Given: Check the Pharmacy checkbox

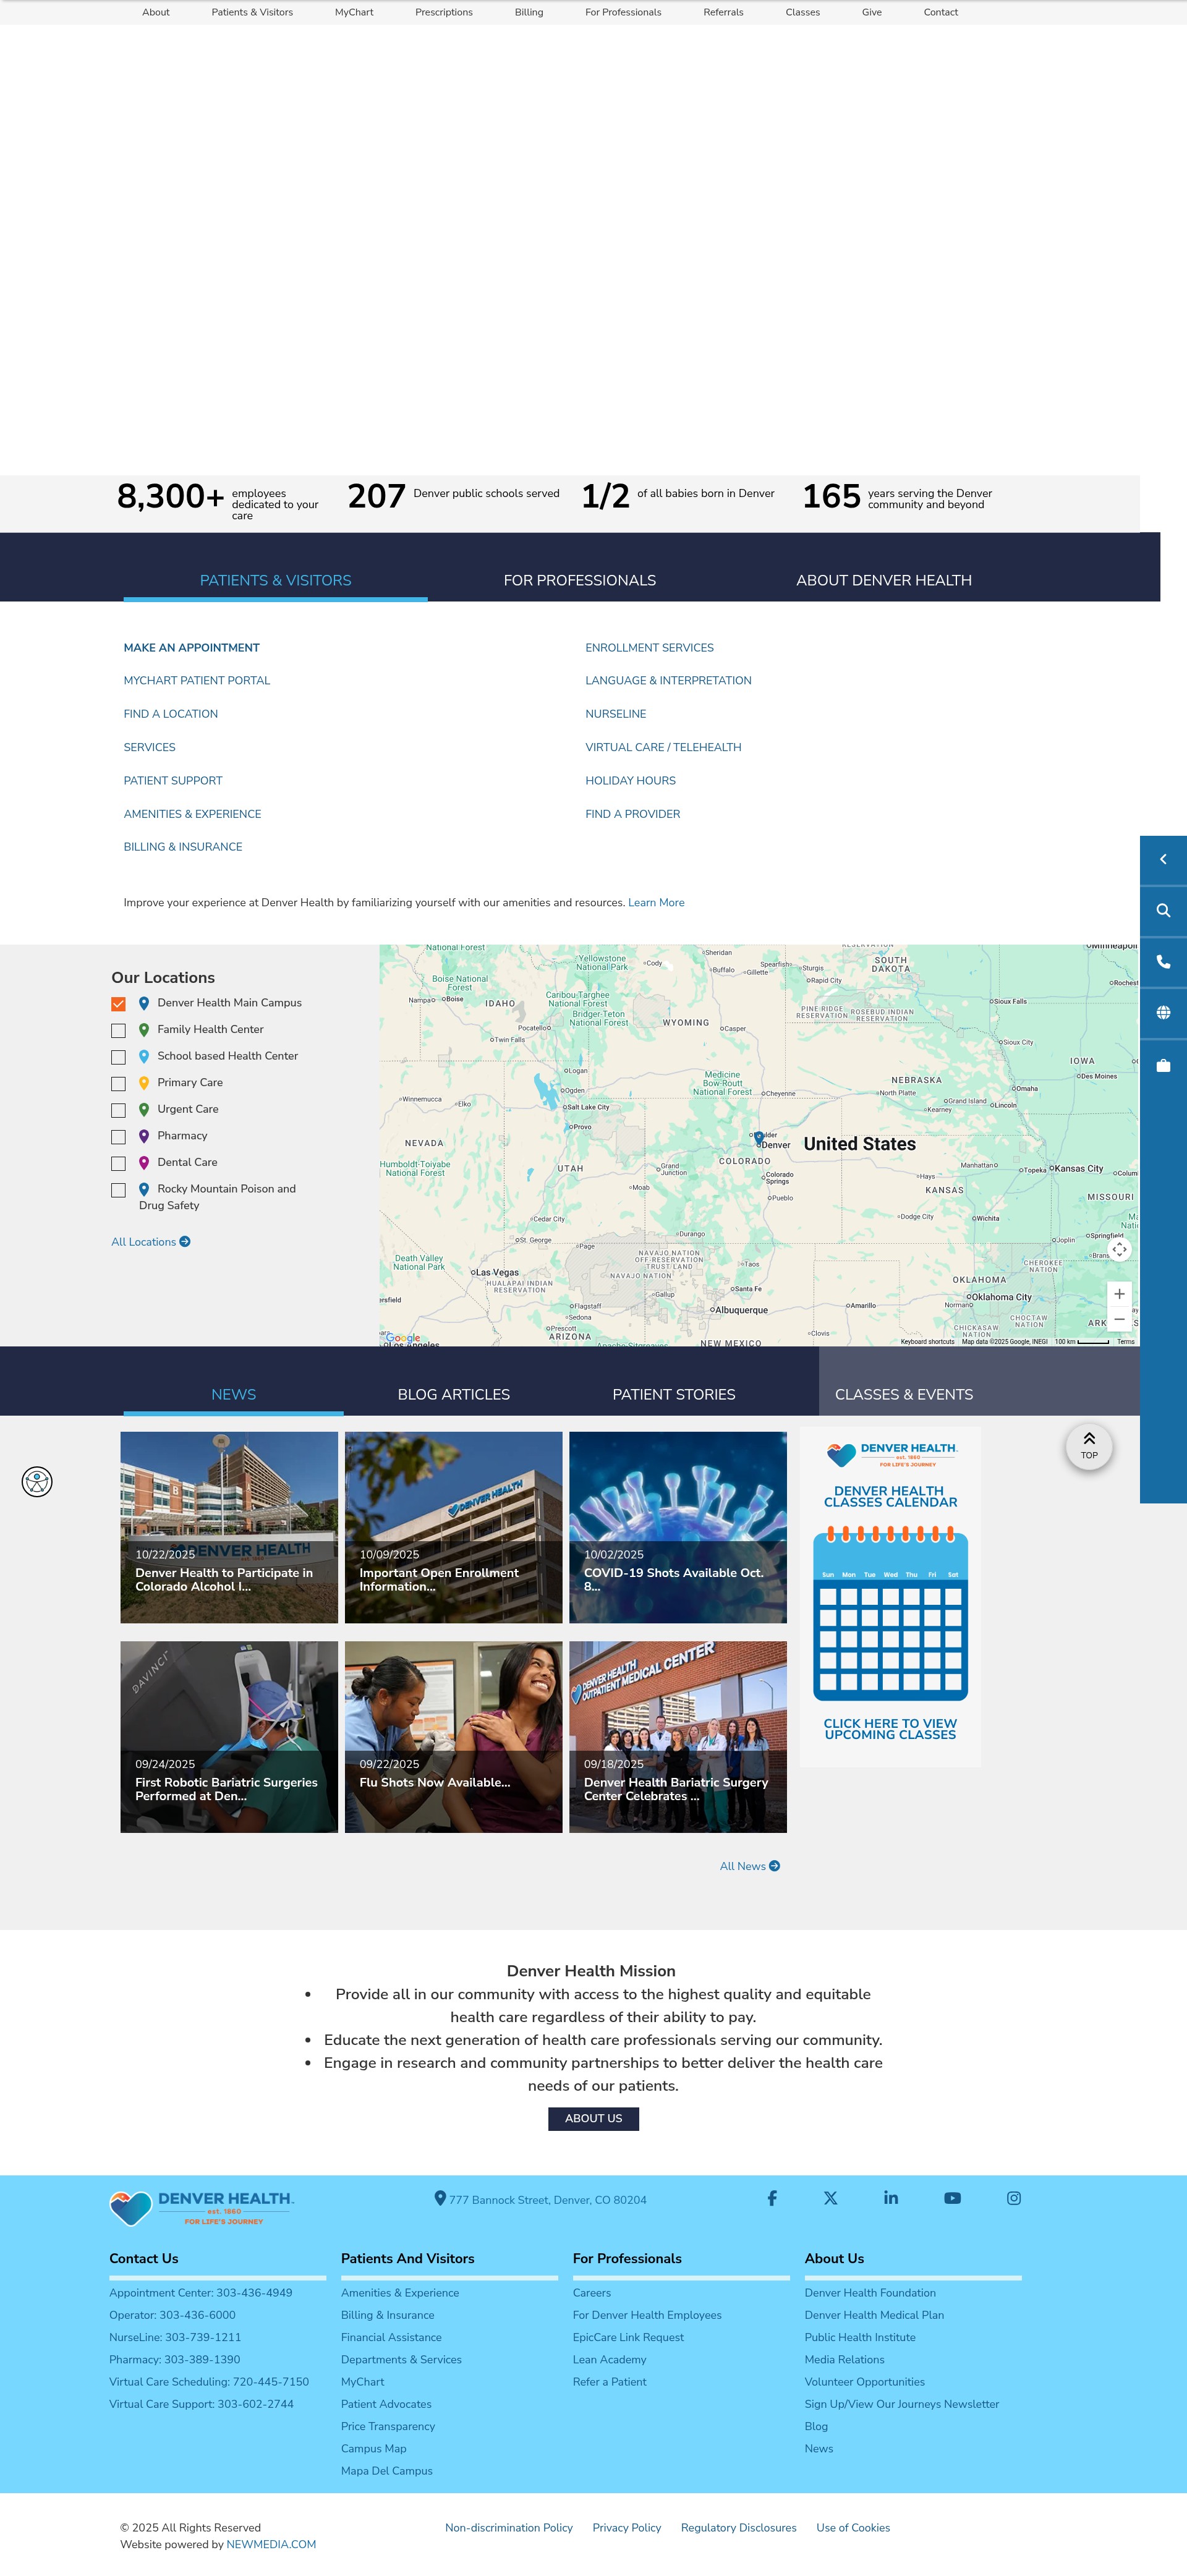Looking at the screenshot, I should click(118, 1137).
